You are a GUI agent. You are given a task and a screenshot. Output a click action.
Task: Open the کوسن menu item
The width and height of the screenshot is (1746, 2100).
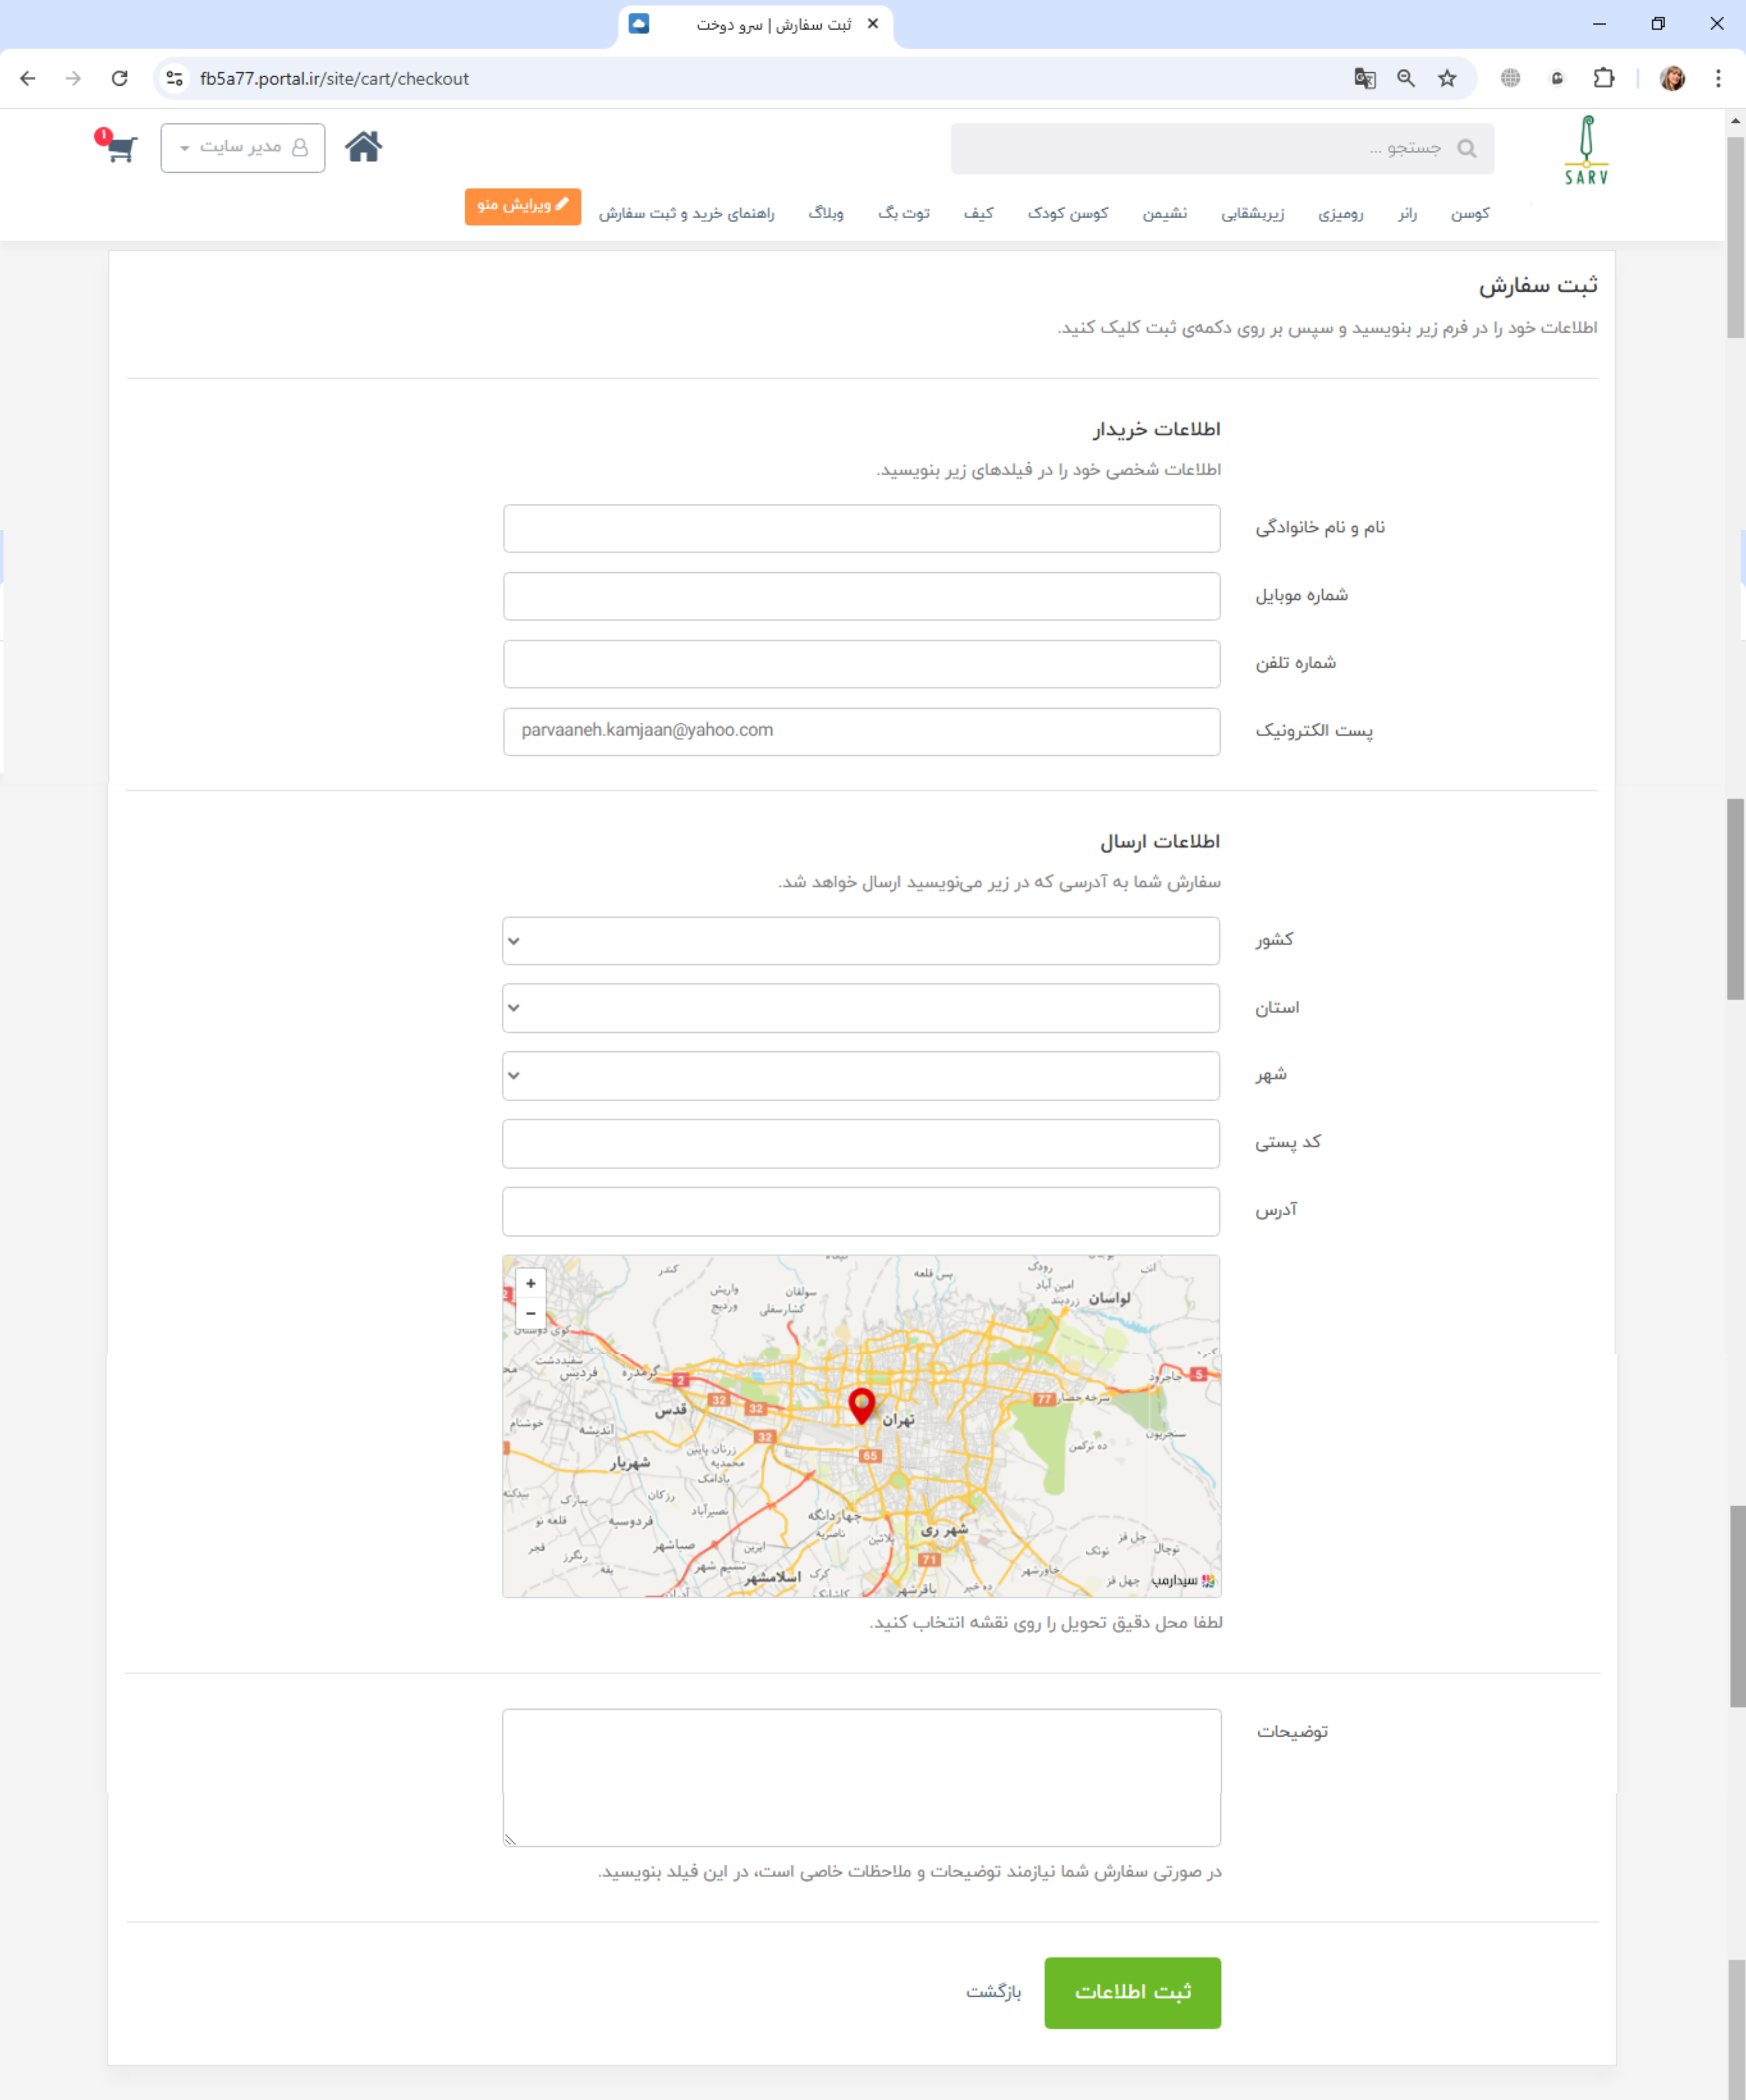pos(1469,213)
